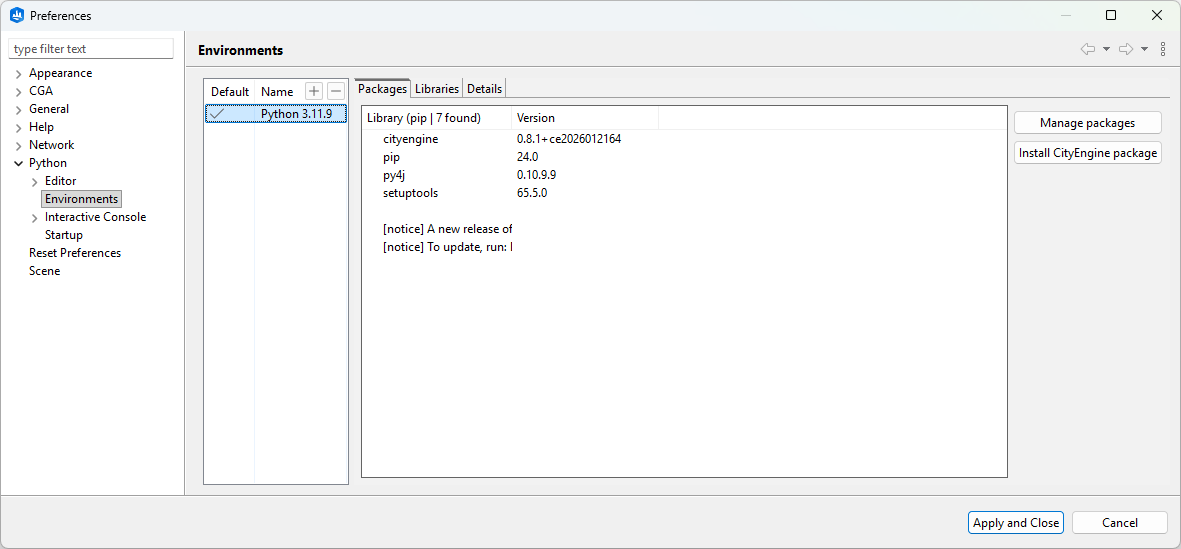
Task: Collapse the Python tree node
Action: [x=19, y=163]
